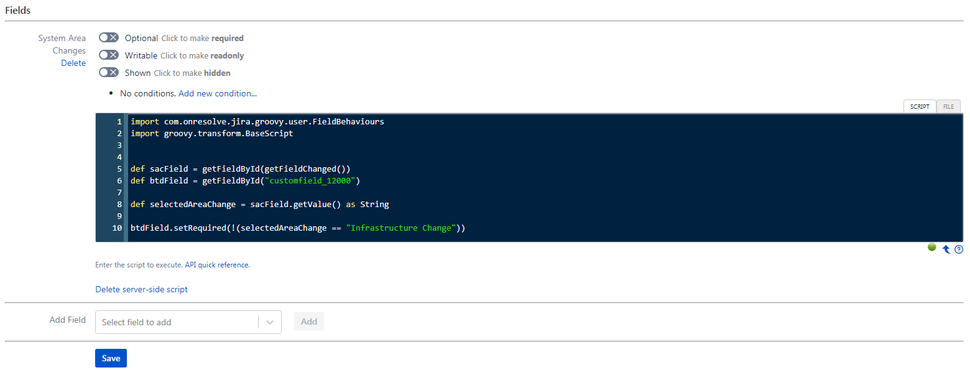
Task: Click the Add button
Action: tap(309, 322)
